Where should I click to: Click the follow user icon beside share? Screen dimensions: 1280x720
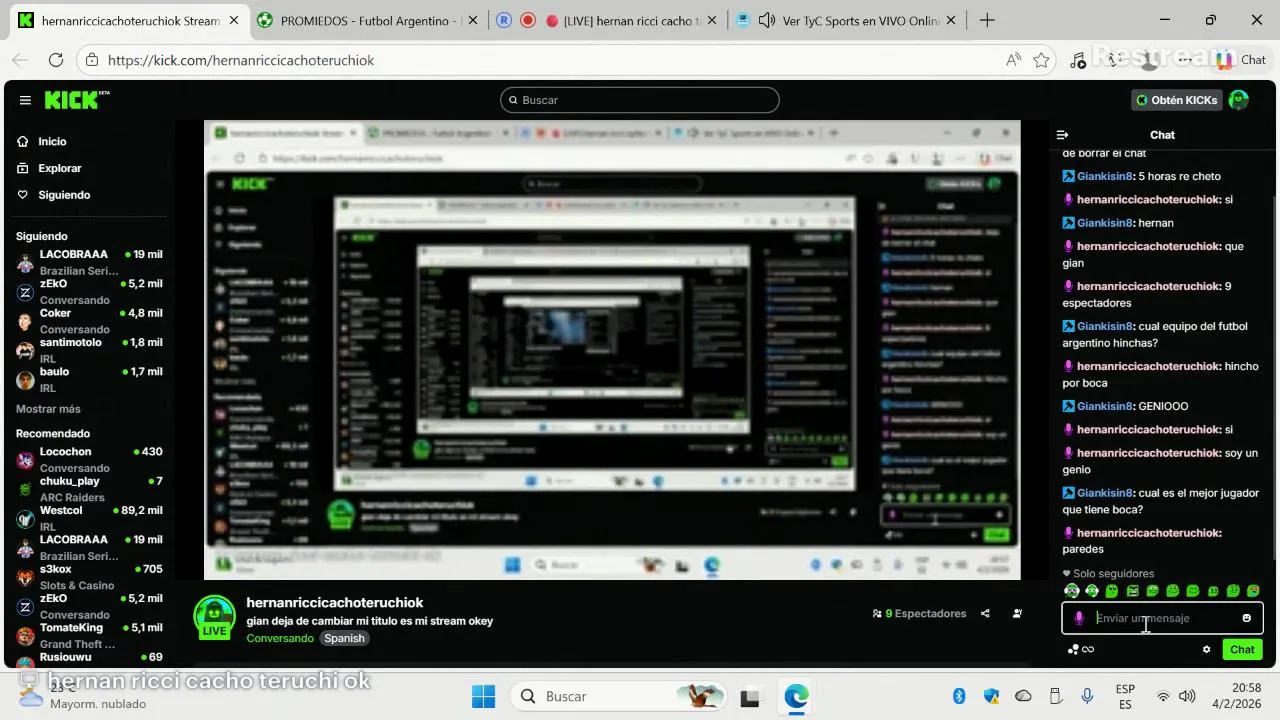(1017, 614)
